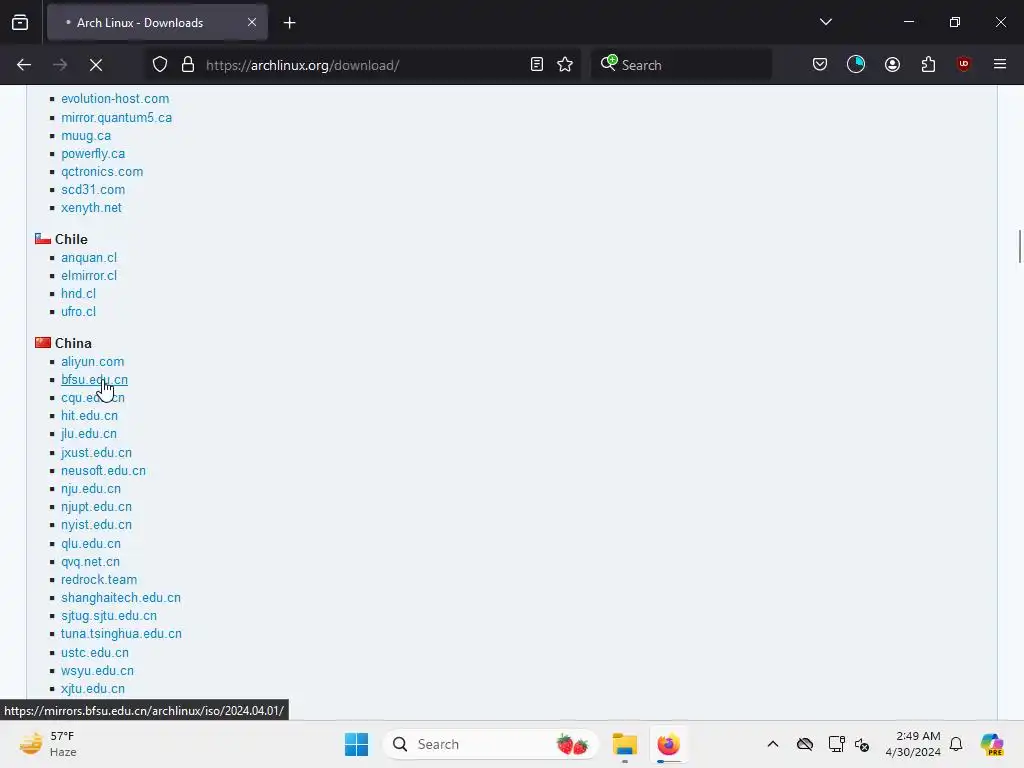Open Copilot preview icon in taskbar

[991, 744]
